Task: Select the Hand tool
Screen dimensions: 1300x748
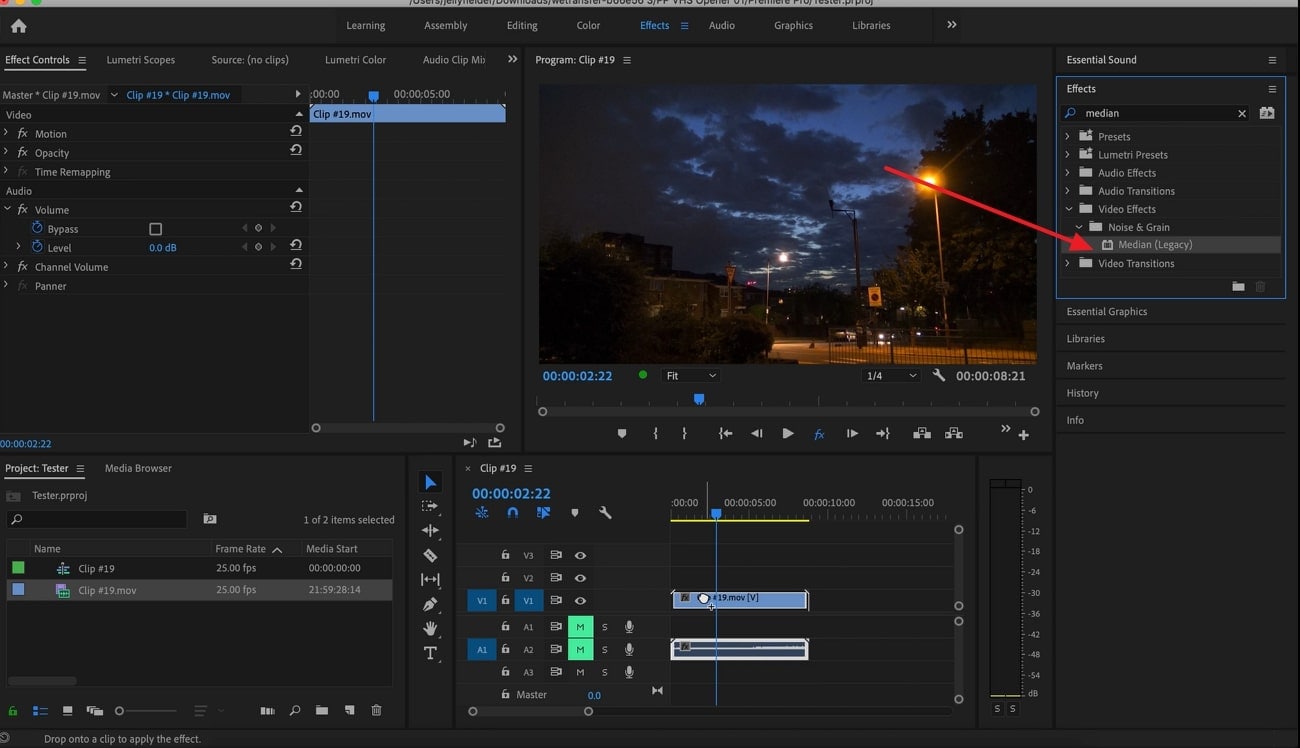Action: (x=431, y=628)
